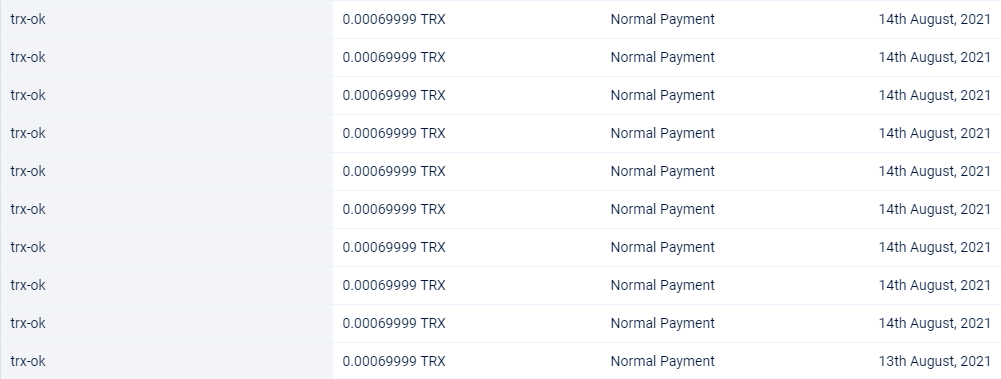Select trx-ok in the second row
The width and height of the screenshot is (1001, 379).
coord(28,57)
